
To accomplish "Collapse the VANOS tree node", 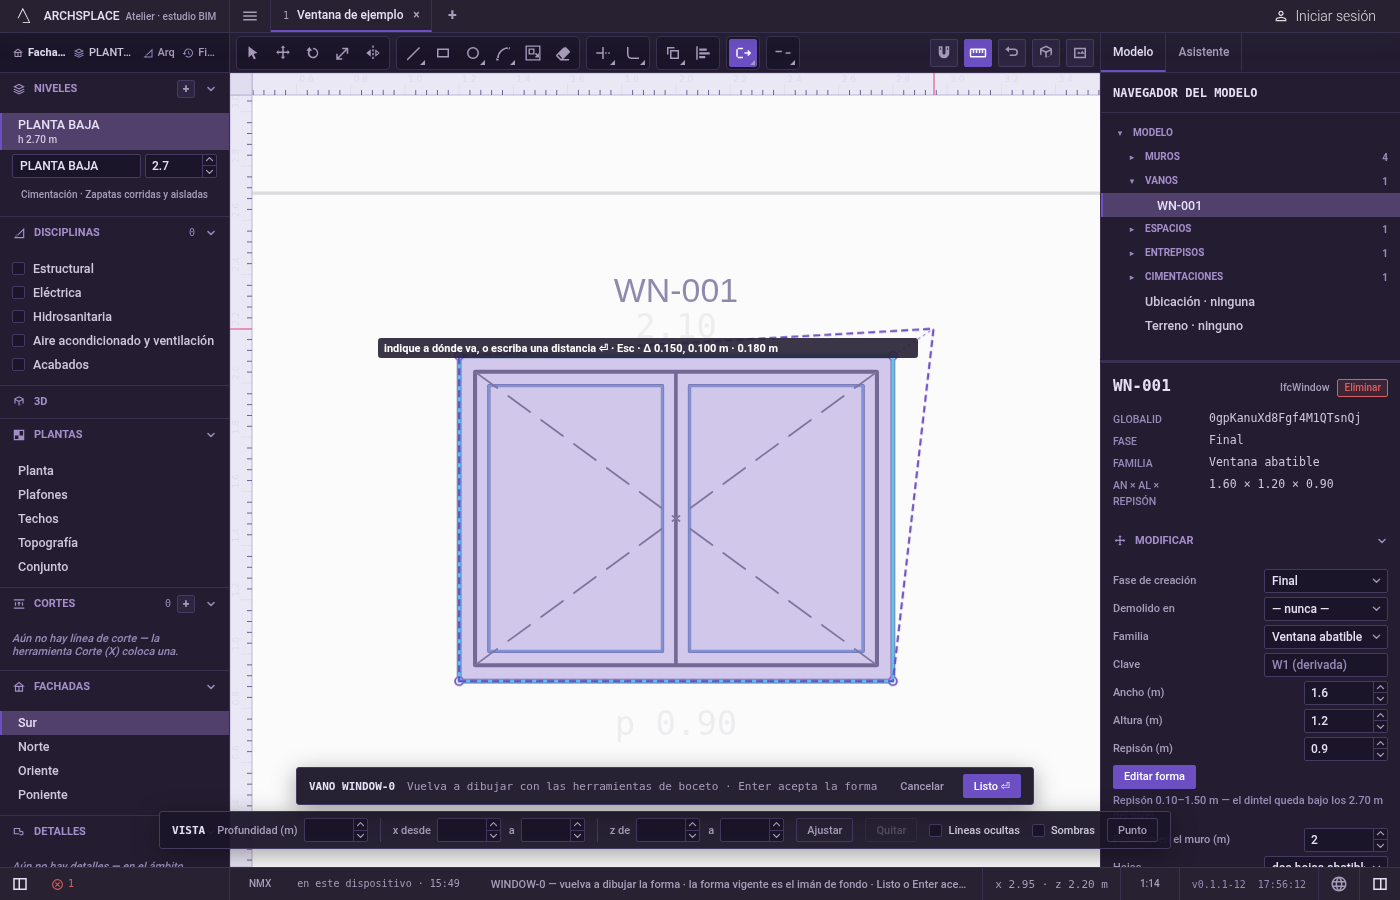I will point(1132,181).
